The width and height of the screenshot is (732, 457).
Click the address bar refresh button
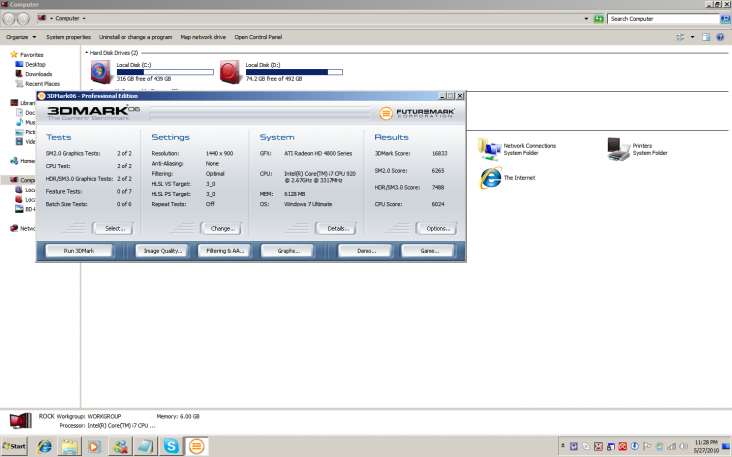[x=598, y=19]
